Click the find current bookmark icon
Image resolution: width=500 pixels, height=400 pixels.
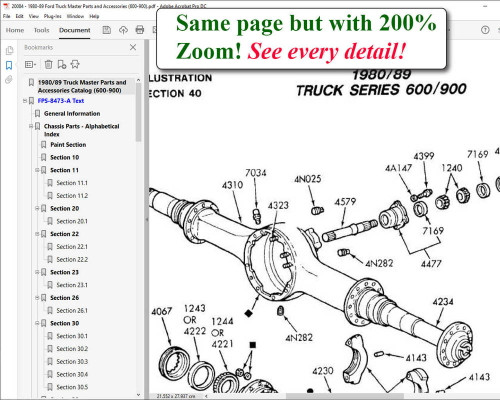coord(75,64)
